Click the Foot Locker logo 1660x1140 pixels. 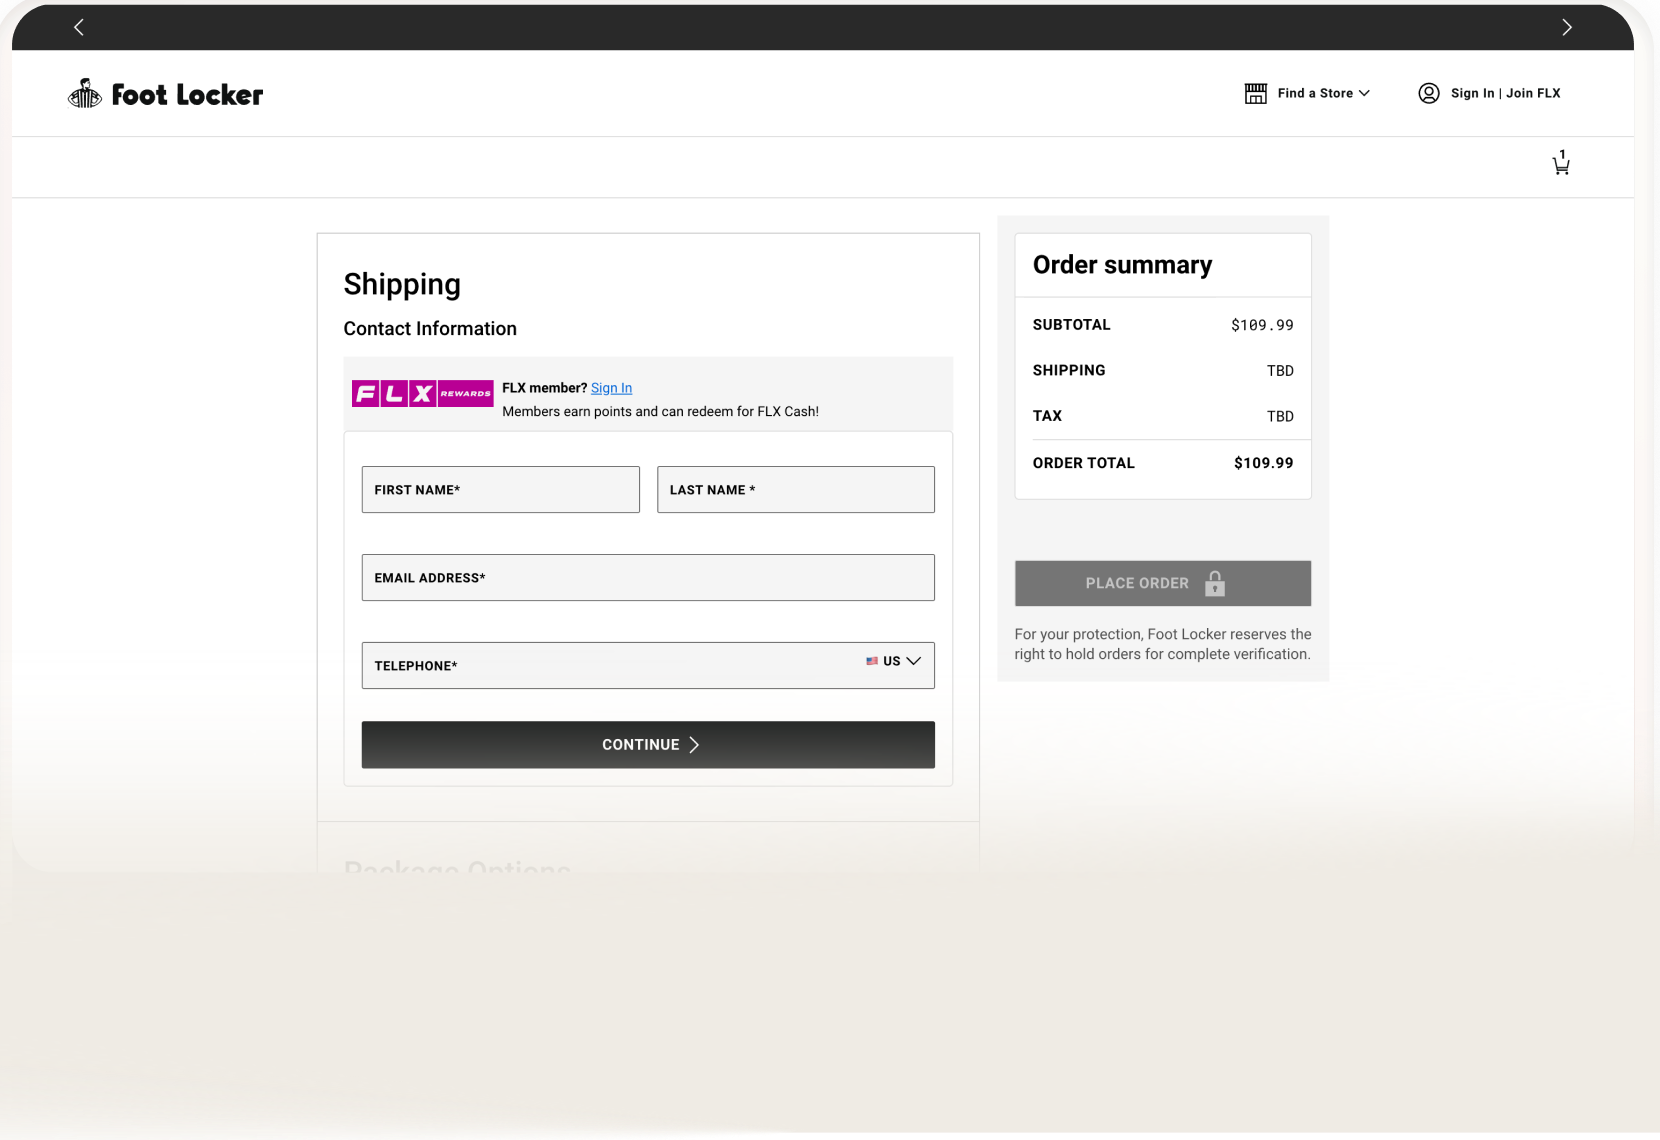coord(166,94)
